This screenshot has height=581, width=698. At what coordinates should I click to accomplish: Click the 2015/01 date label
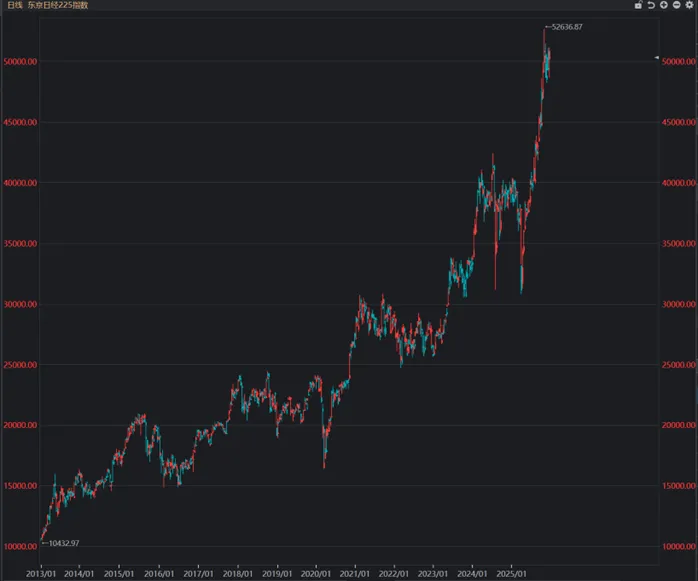point(119,574)
